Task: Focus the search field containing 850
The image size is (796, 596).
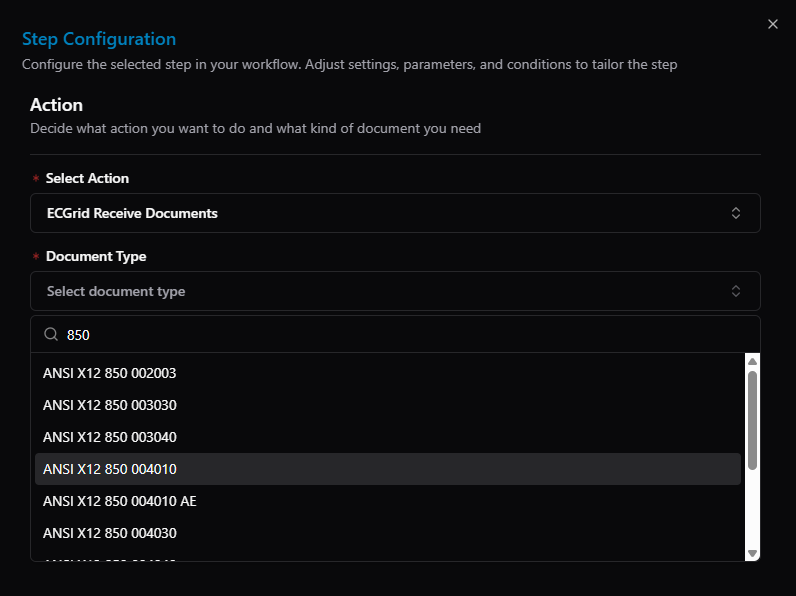Action: coord(406,335)
